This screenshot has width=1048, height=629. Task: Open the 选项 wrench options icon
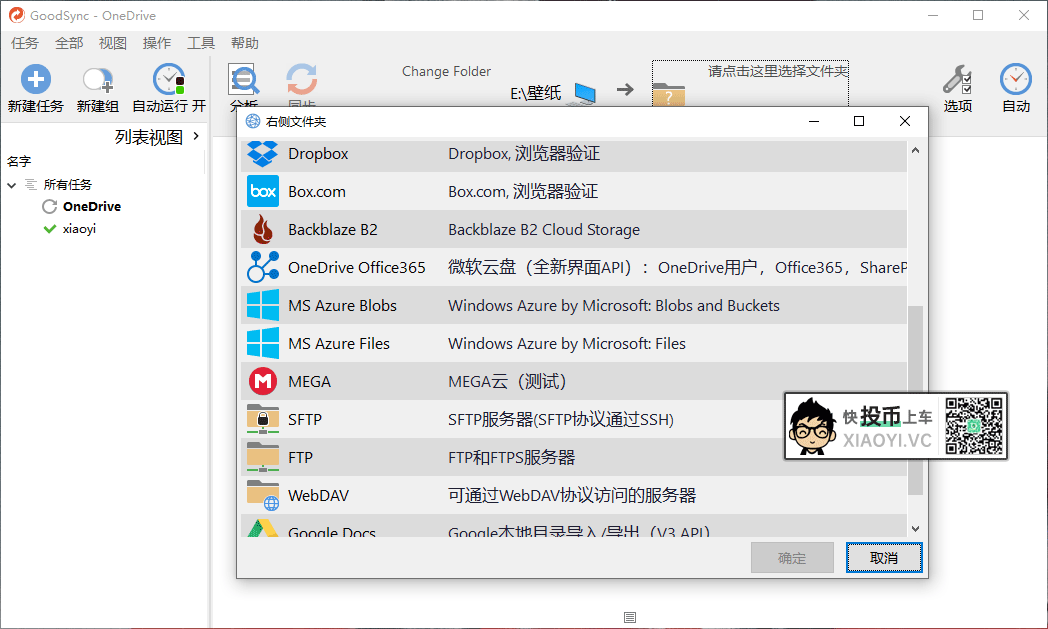tap(957, 78)
